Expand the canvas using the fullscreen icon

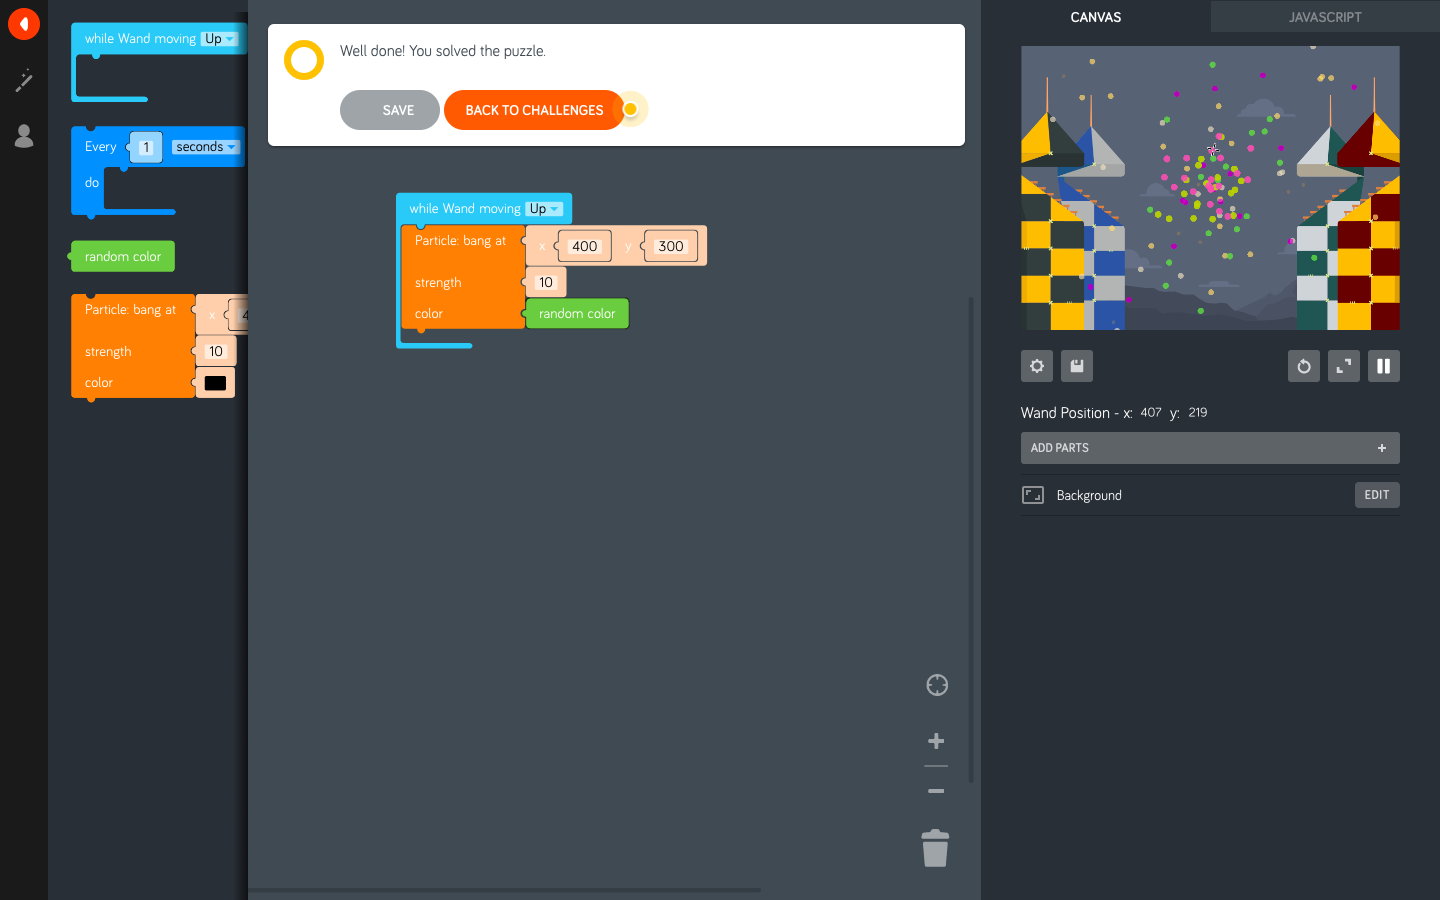click(1343, 366)
